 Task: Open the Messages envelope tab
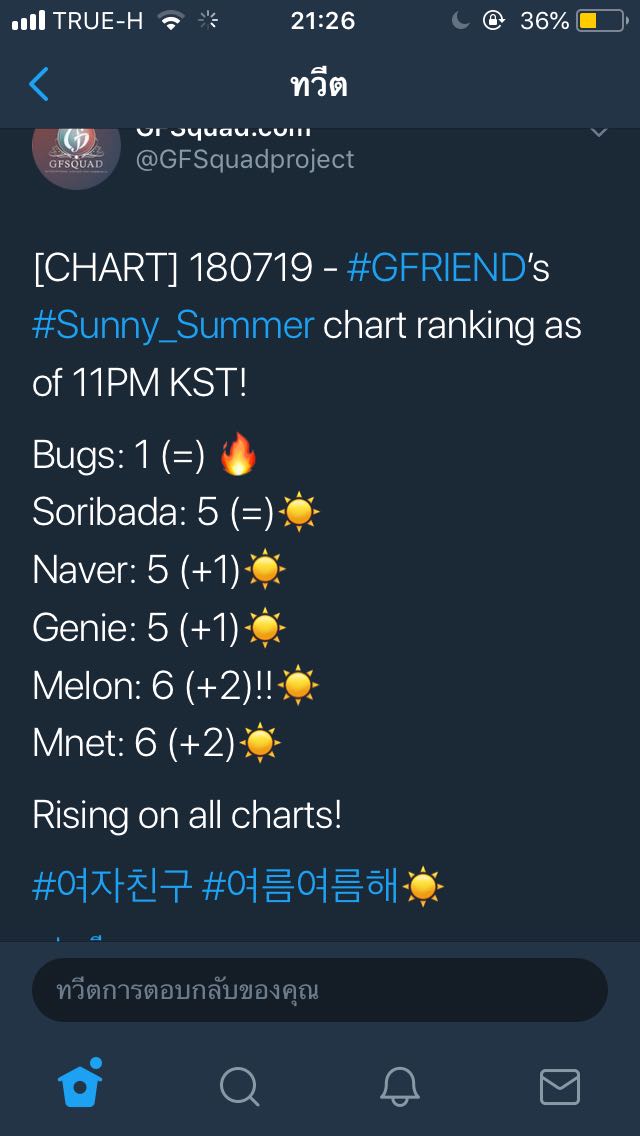click(x=560, y=1087)
